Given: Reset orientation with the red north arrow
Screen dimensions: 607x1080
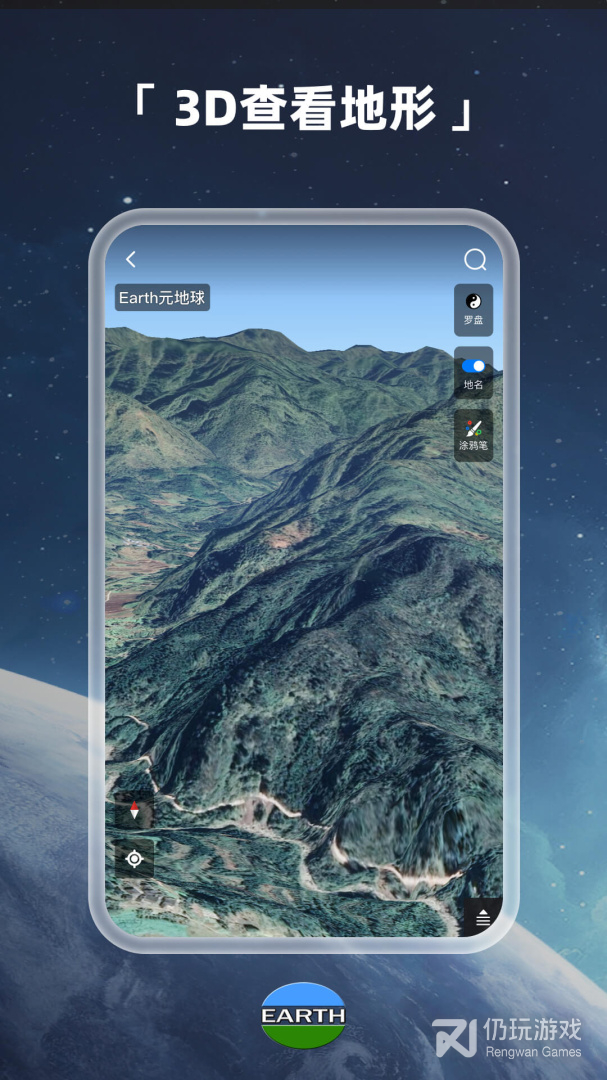Looking at the screenshot, I should 135,810.
